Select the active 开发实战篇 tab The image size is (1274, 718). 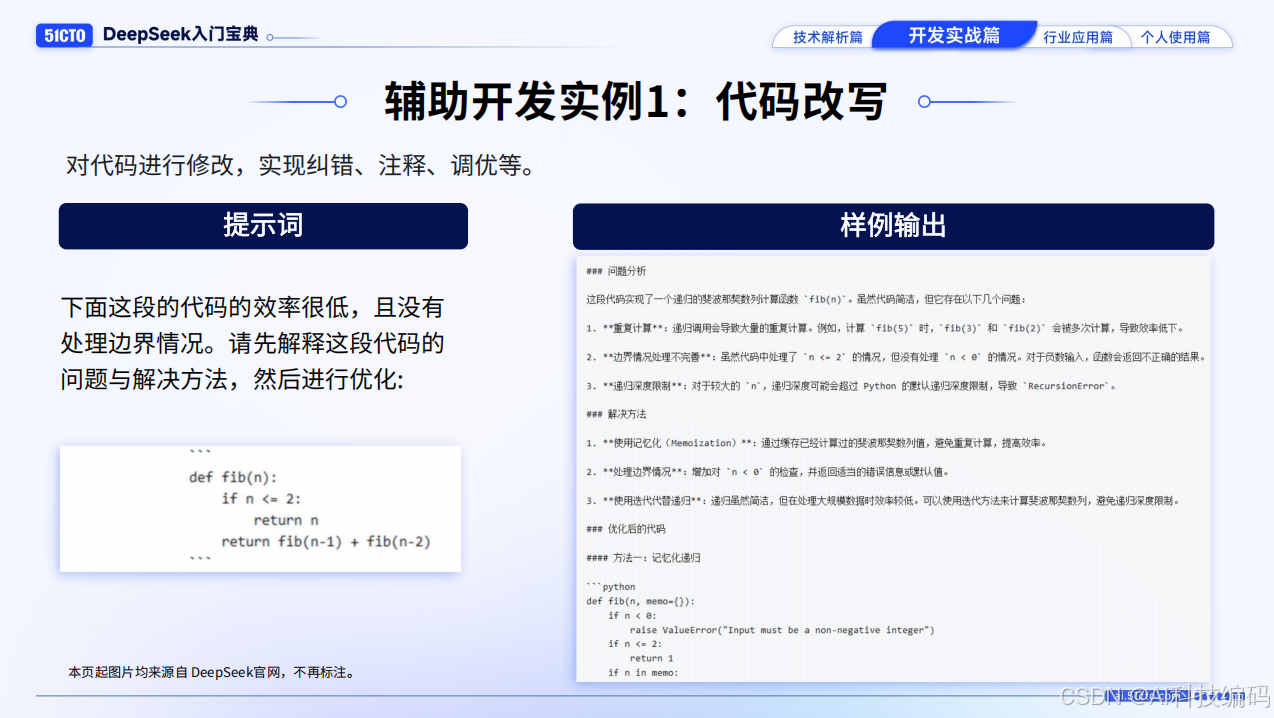(954, 33)
